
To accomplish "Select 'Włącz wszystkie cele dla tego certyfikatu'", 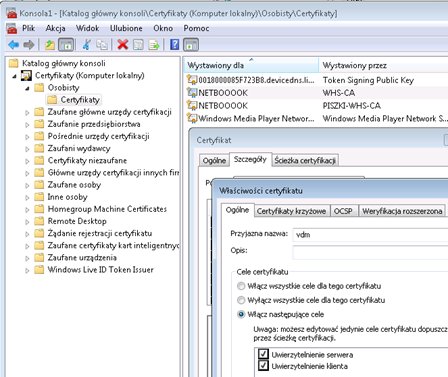I will [241, 286].
